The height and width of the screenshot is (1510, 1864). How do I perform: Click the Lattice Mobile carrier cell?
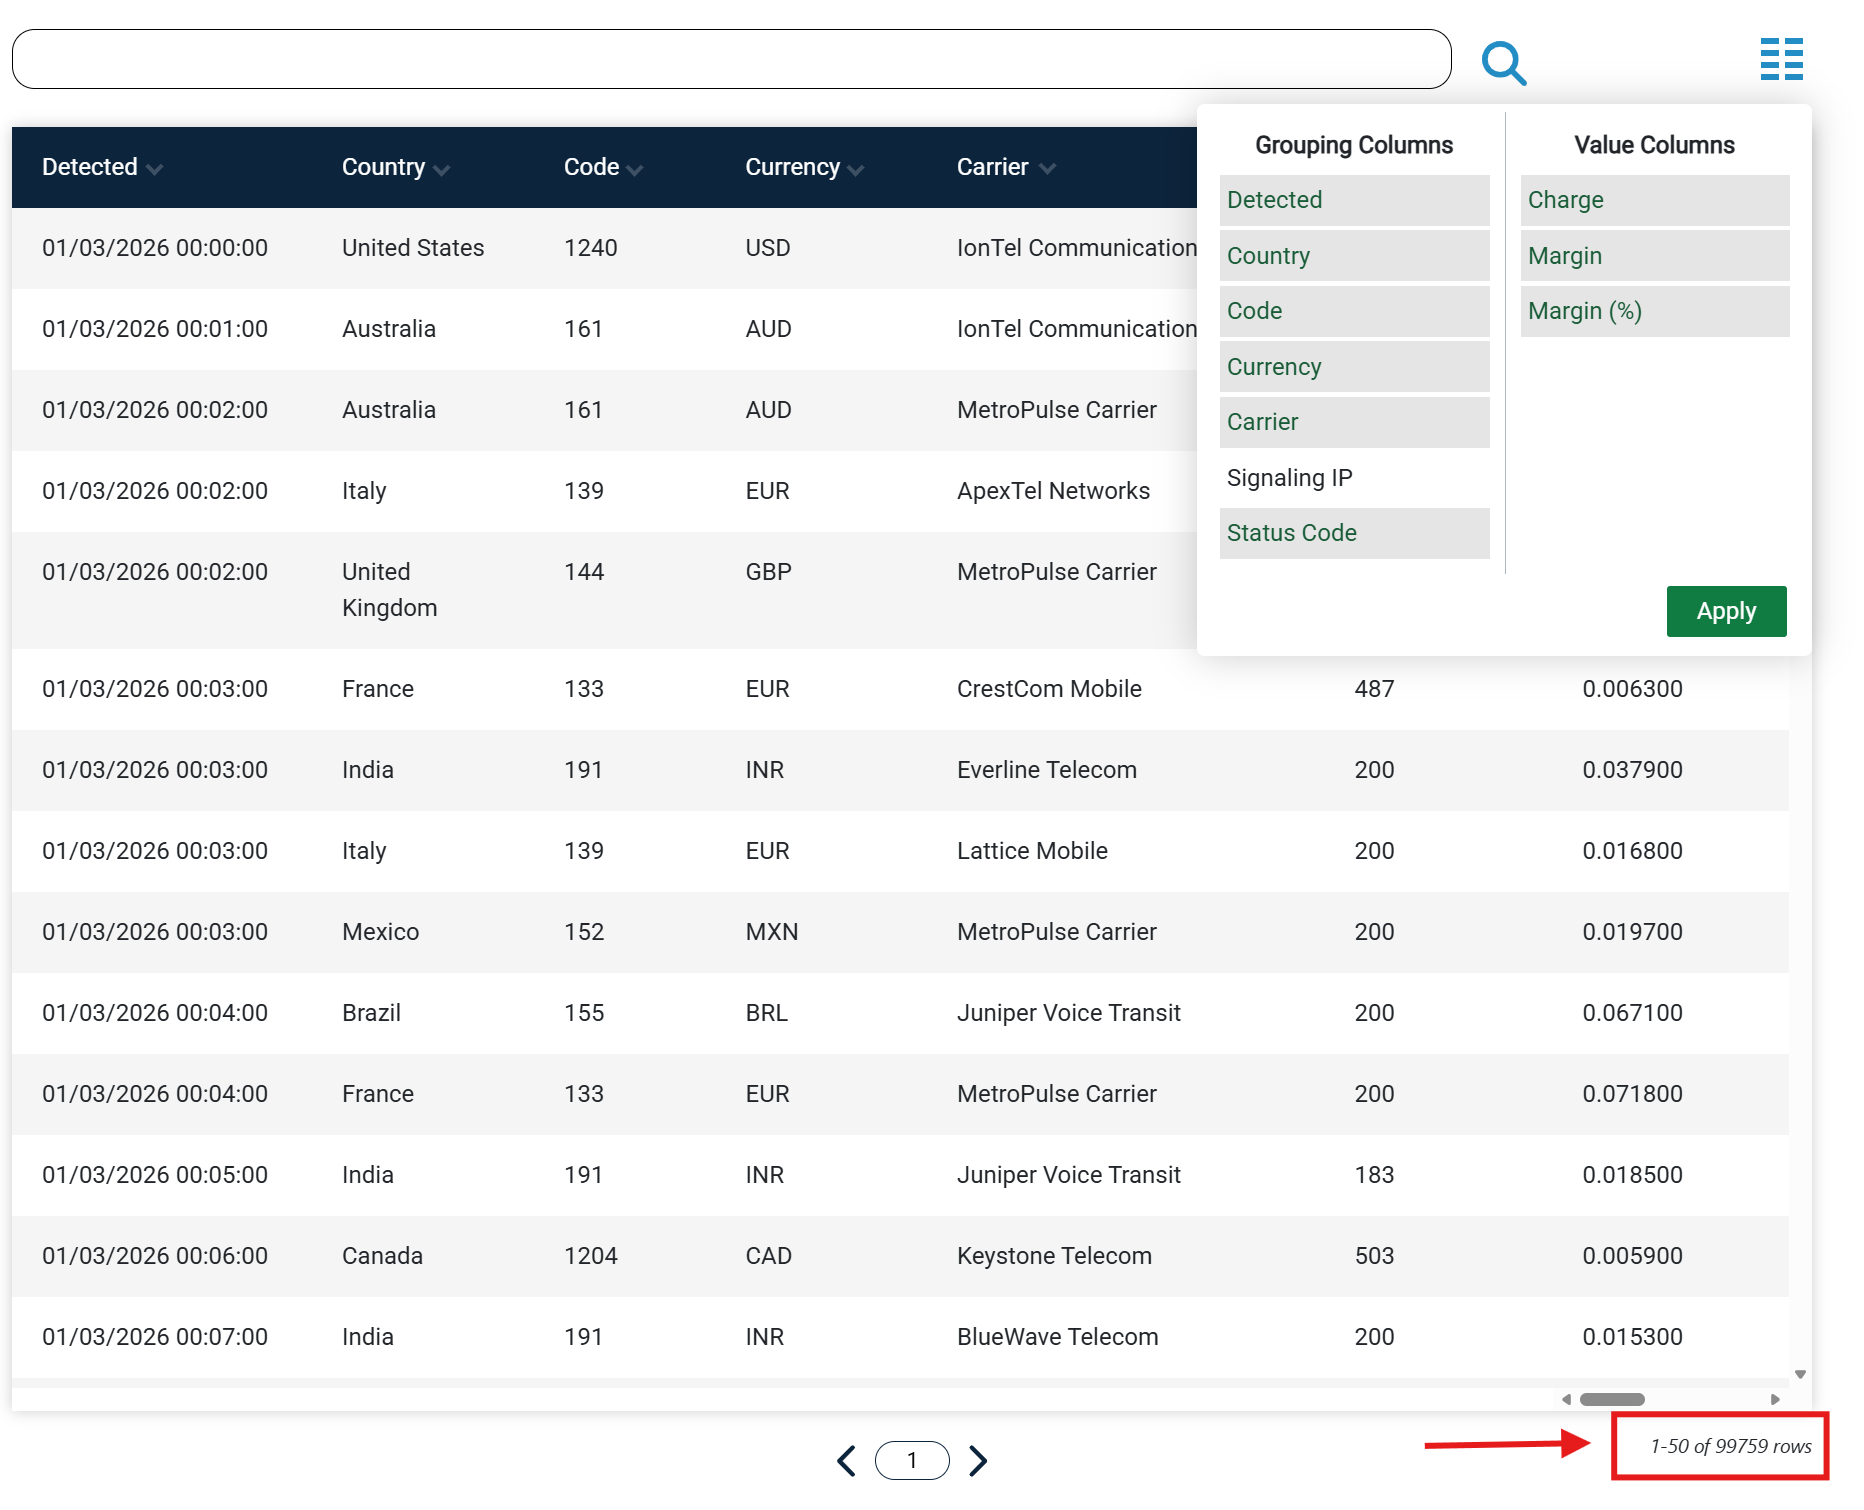1032,851
